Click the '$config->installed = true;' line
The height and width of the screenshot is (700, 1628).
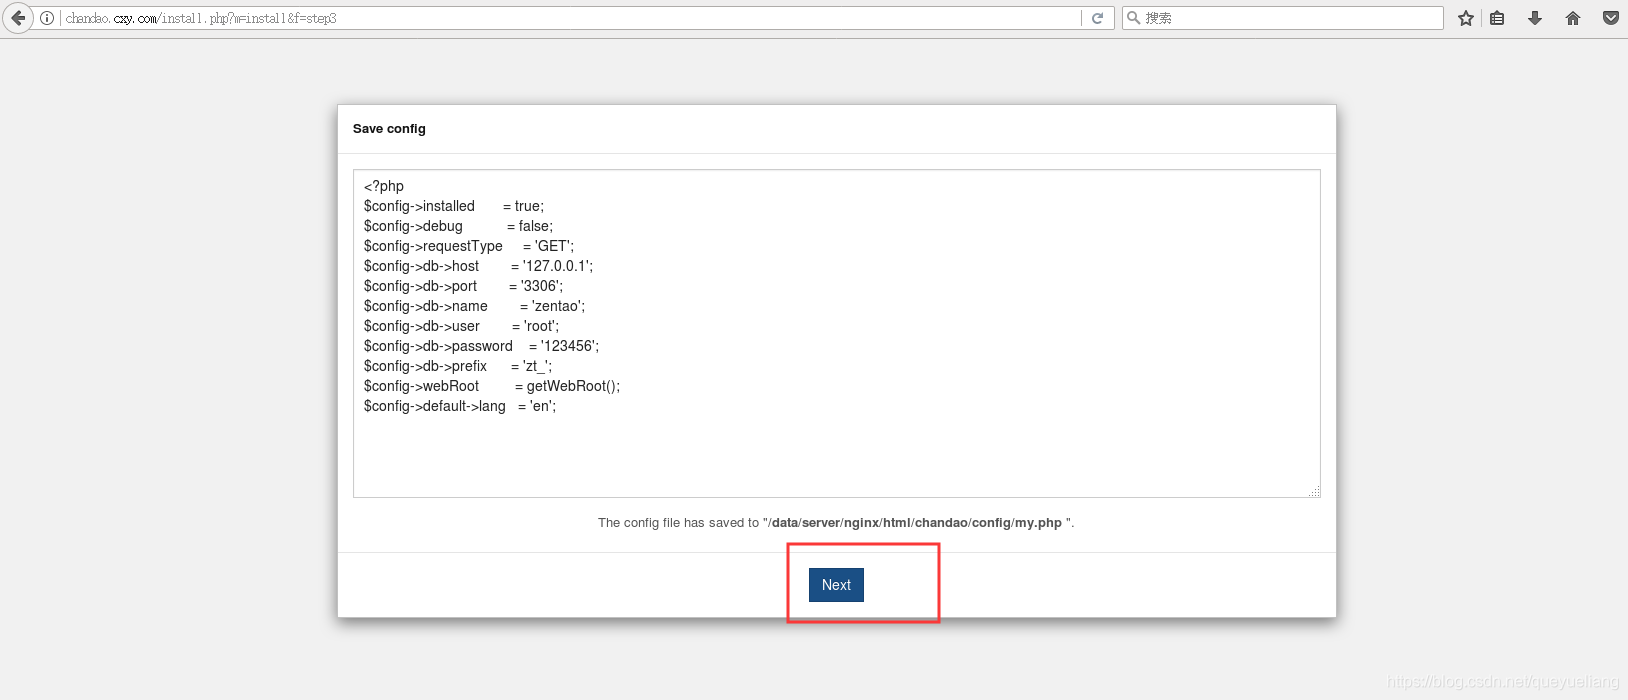tap(454, 206)
